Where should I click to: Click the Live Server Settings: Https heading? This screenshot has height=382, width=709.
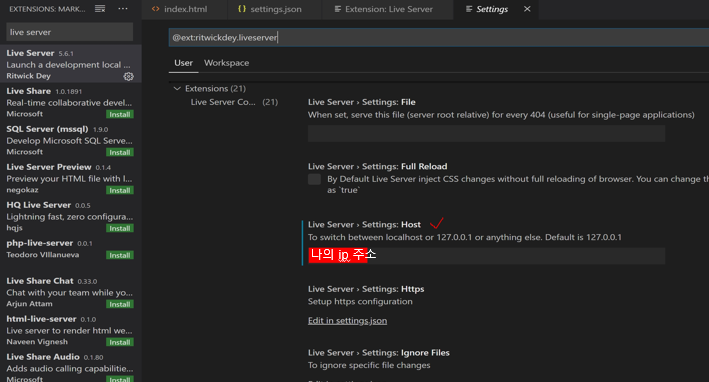click(366, 289)
